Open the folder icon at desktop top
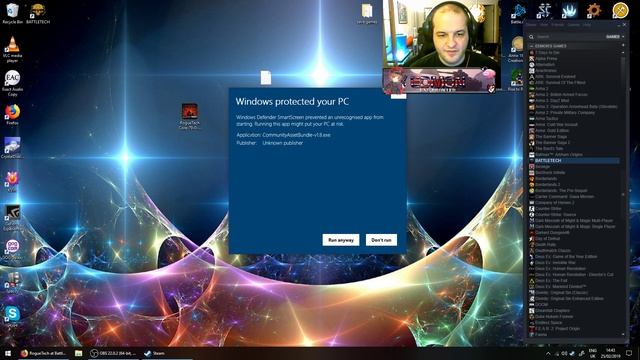The width and height of the screenshot is (640, 360). pyautogui.click(x=367, y=13)
